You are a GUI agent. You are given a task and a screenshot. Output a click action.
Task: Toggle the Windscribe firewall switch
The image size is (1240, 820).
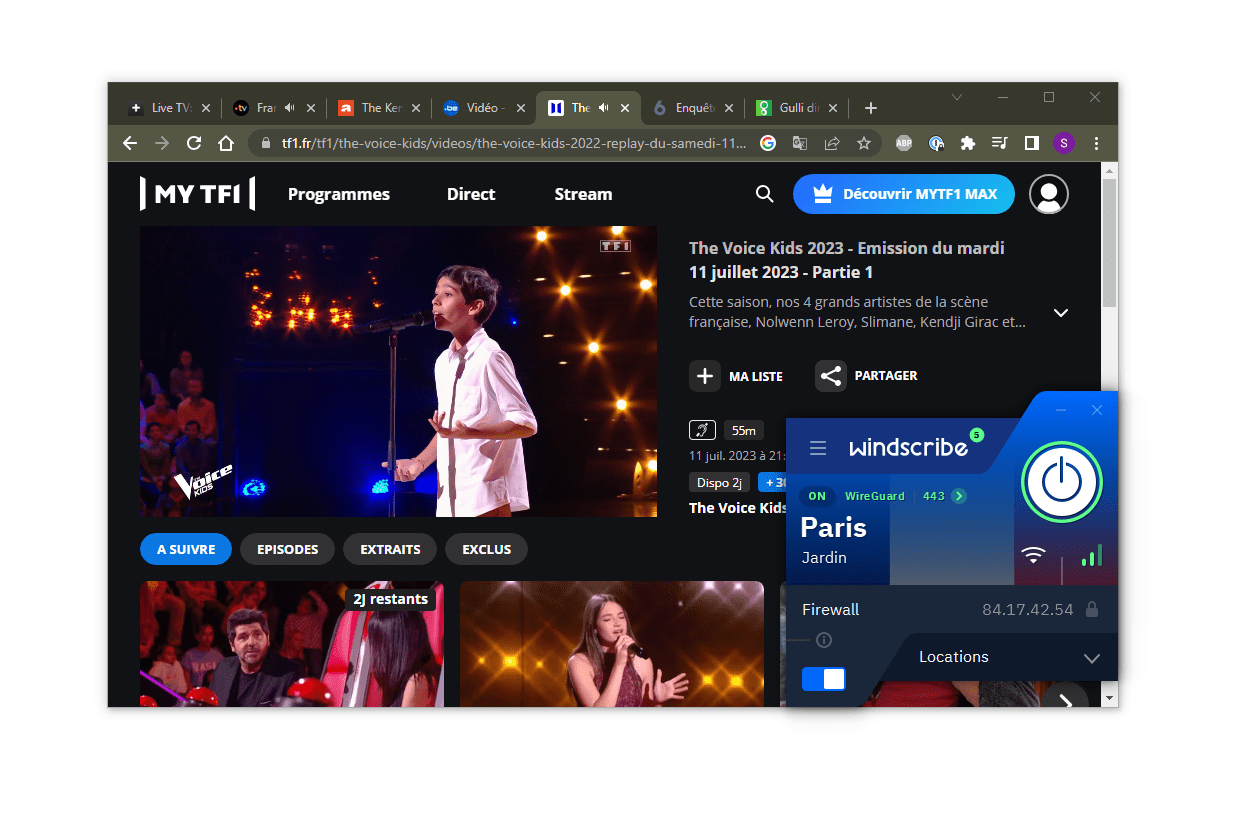[x=823, y=679]
